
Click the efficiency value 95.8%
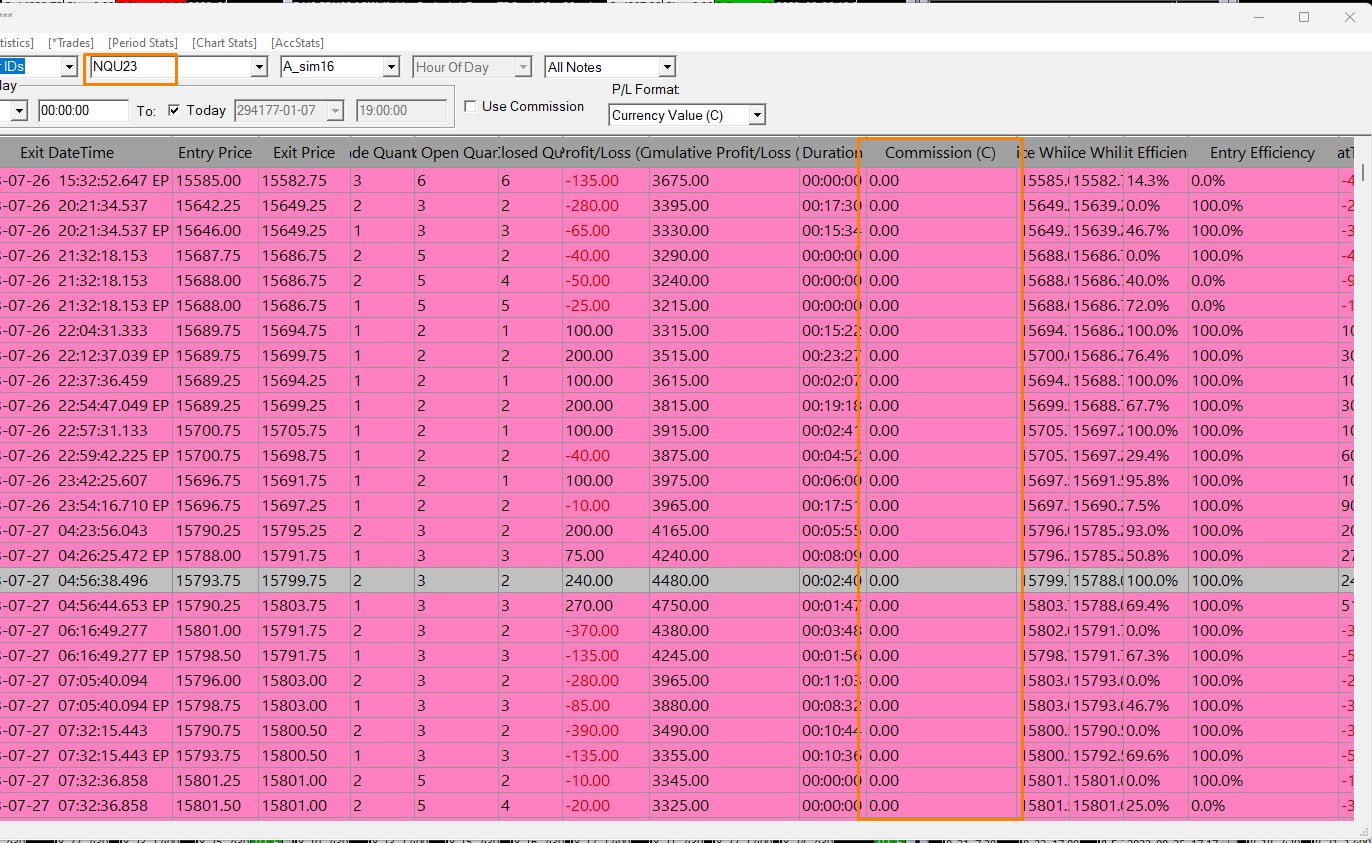point(1148,481)
